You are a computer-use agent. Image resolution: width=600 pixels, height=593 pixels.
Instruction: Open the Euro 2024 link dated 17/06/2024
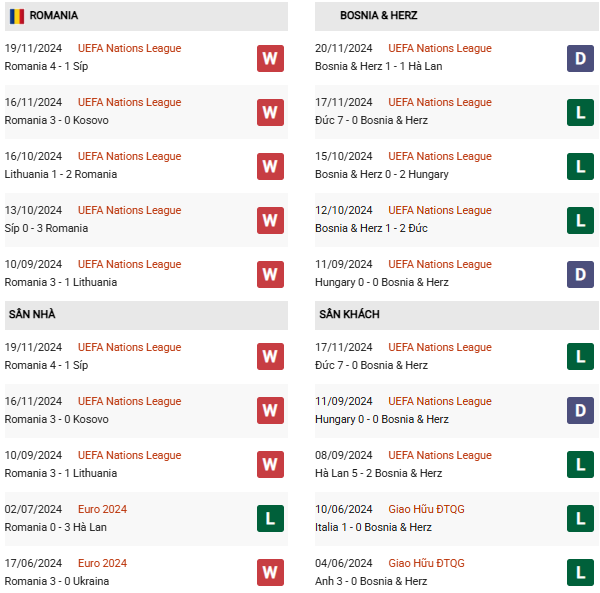coord(102,563)
